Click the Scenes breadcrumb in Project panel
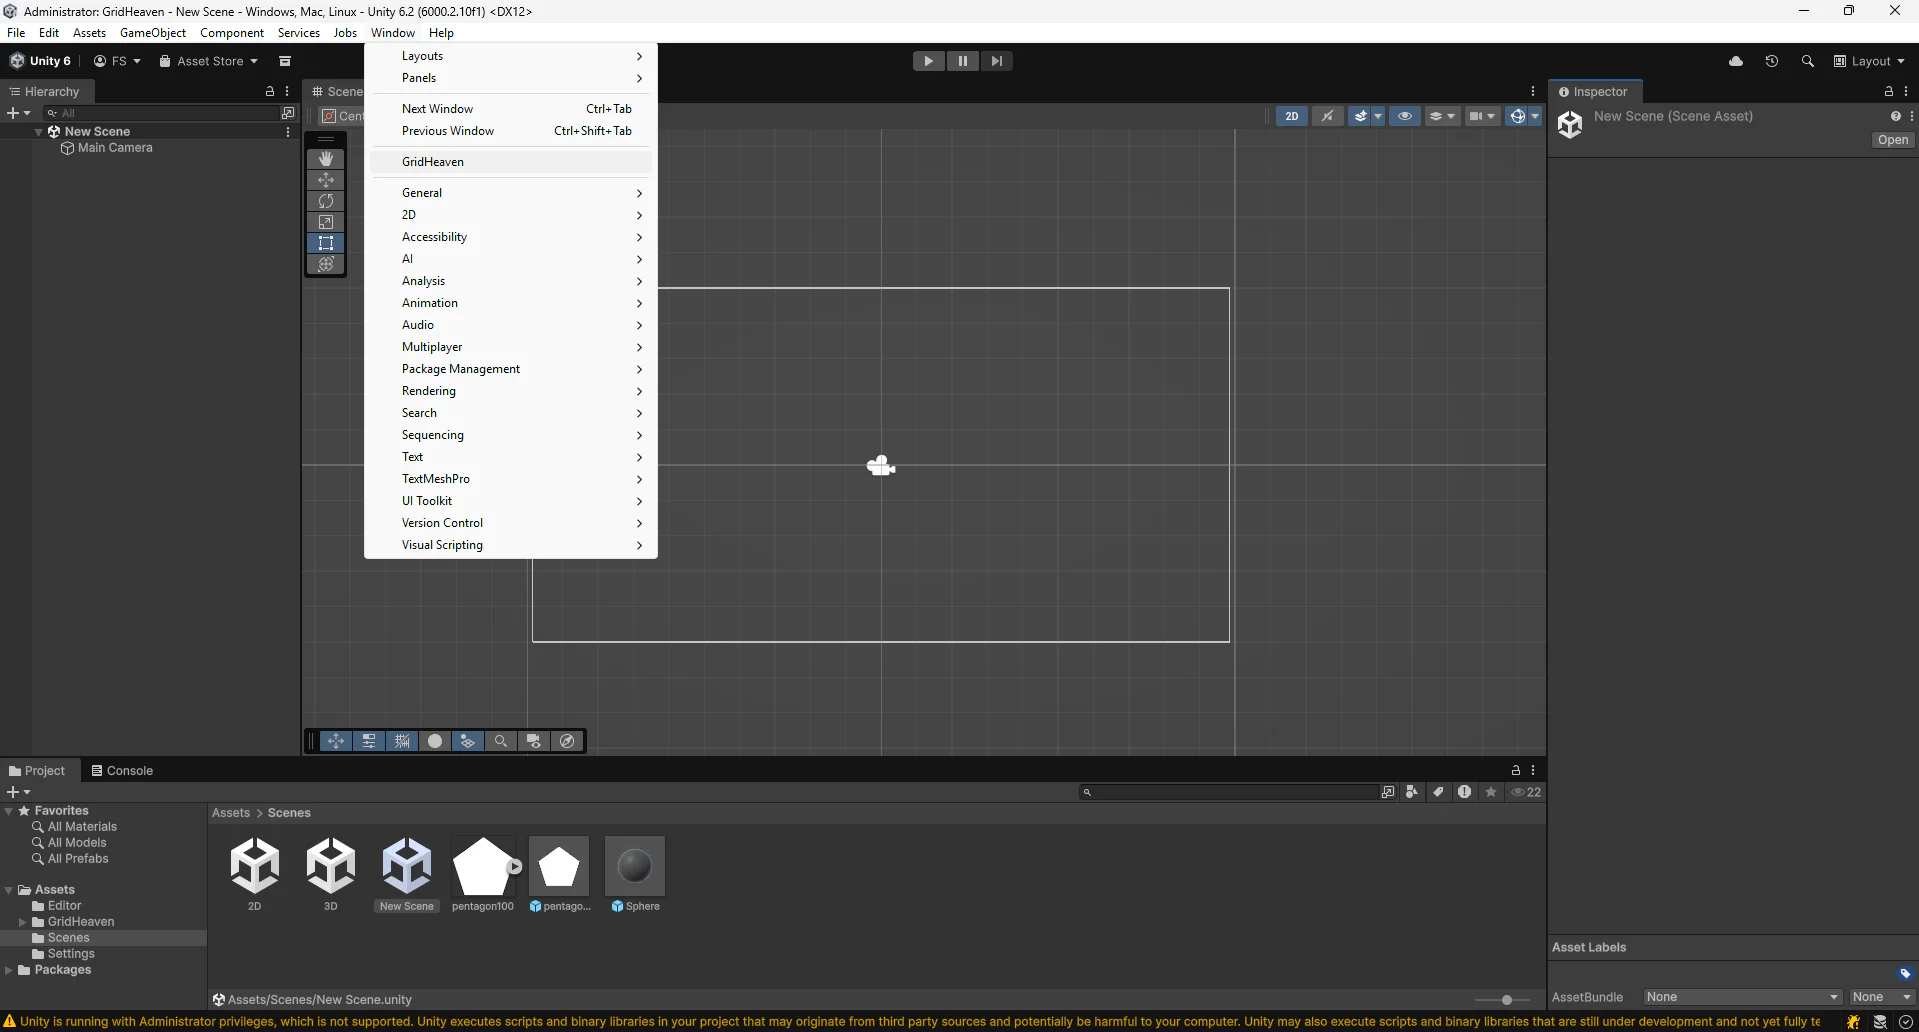Image resolution: width=1919 pixels, height=1032 pixels. click(x=289, y=813)
